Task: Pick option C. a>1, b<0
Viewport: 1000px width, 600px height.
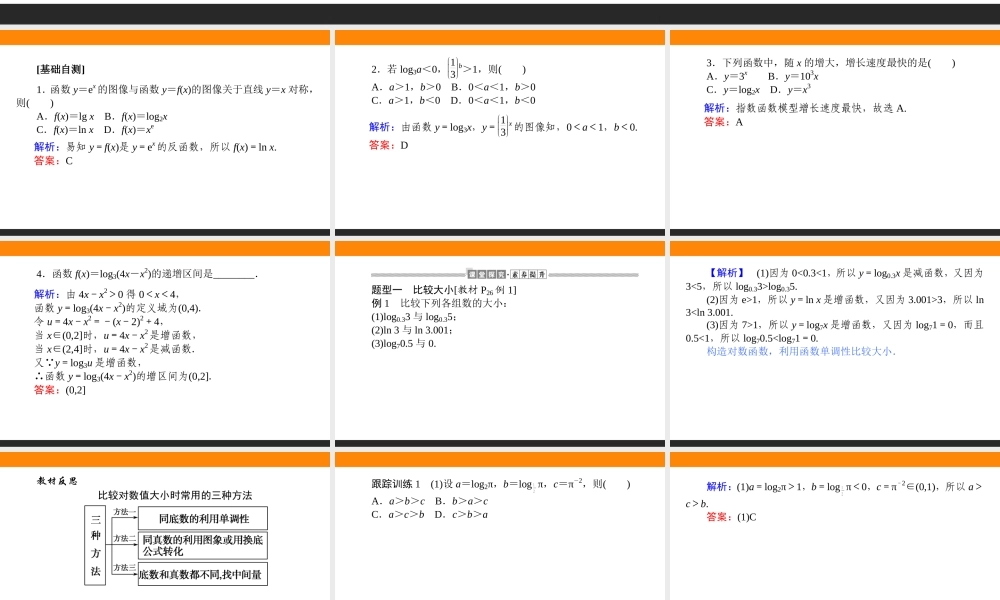Action: click(x=406, y=100)
